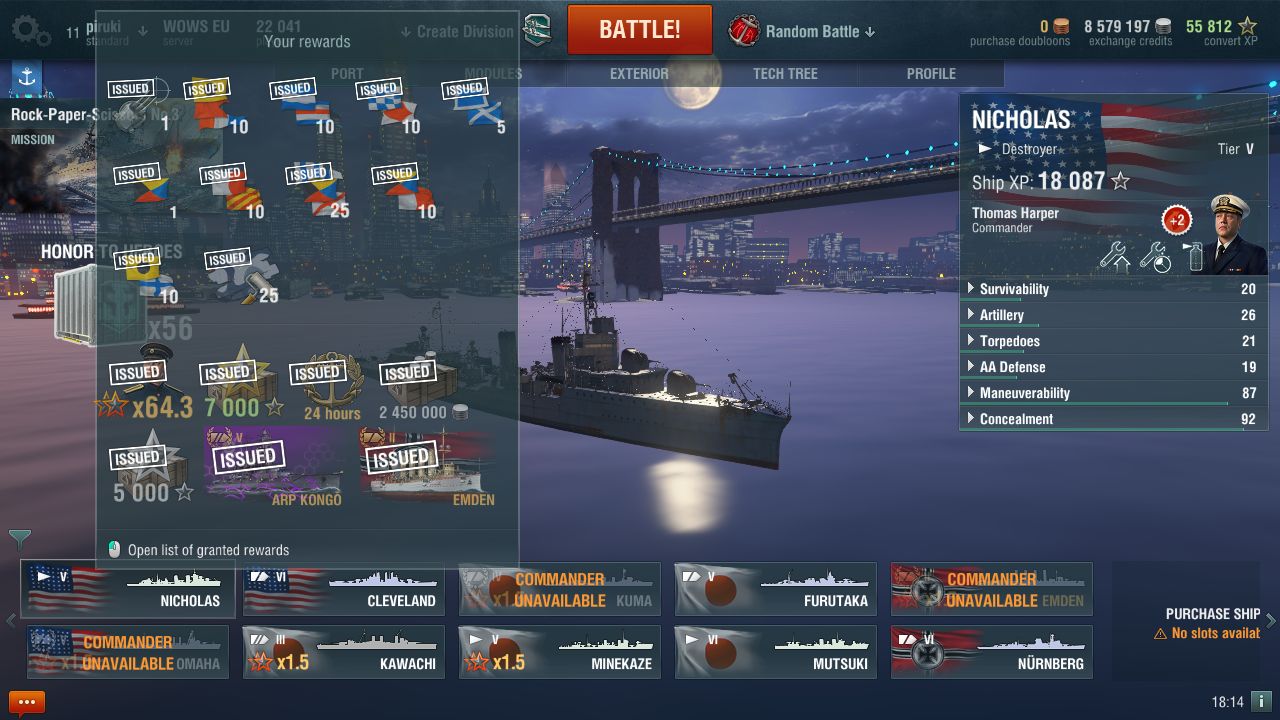Select the Nürnberg ship card
The image size is (1280, 720).
pos(991,652)
